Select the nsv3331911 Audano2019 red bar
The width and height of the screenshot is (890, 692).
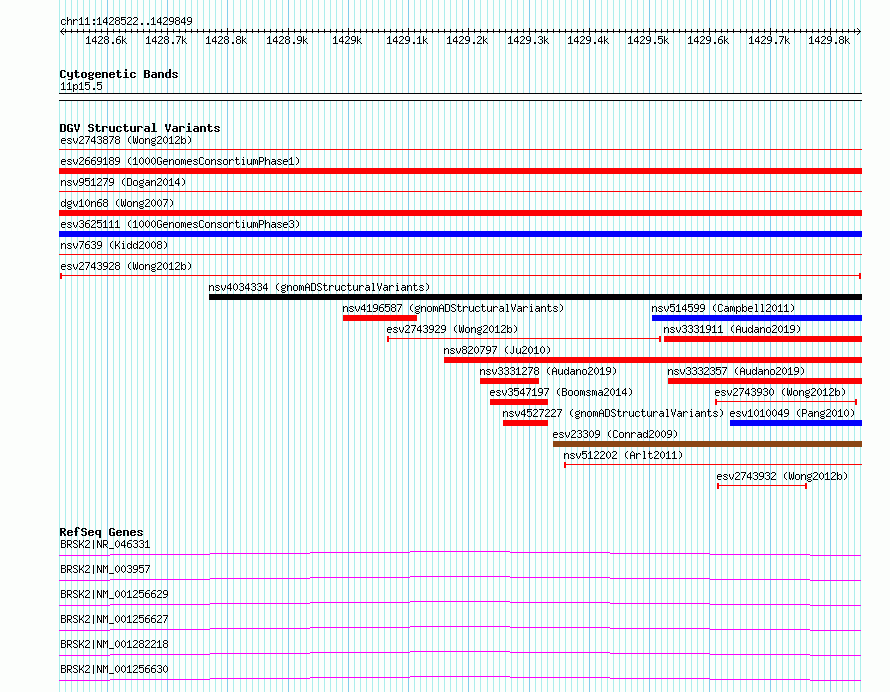click(763, 339)
